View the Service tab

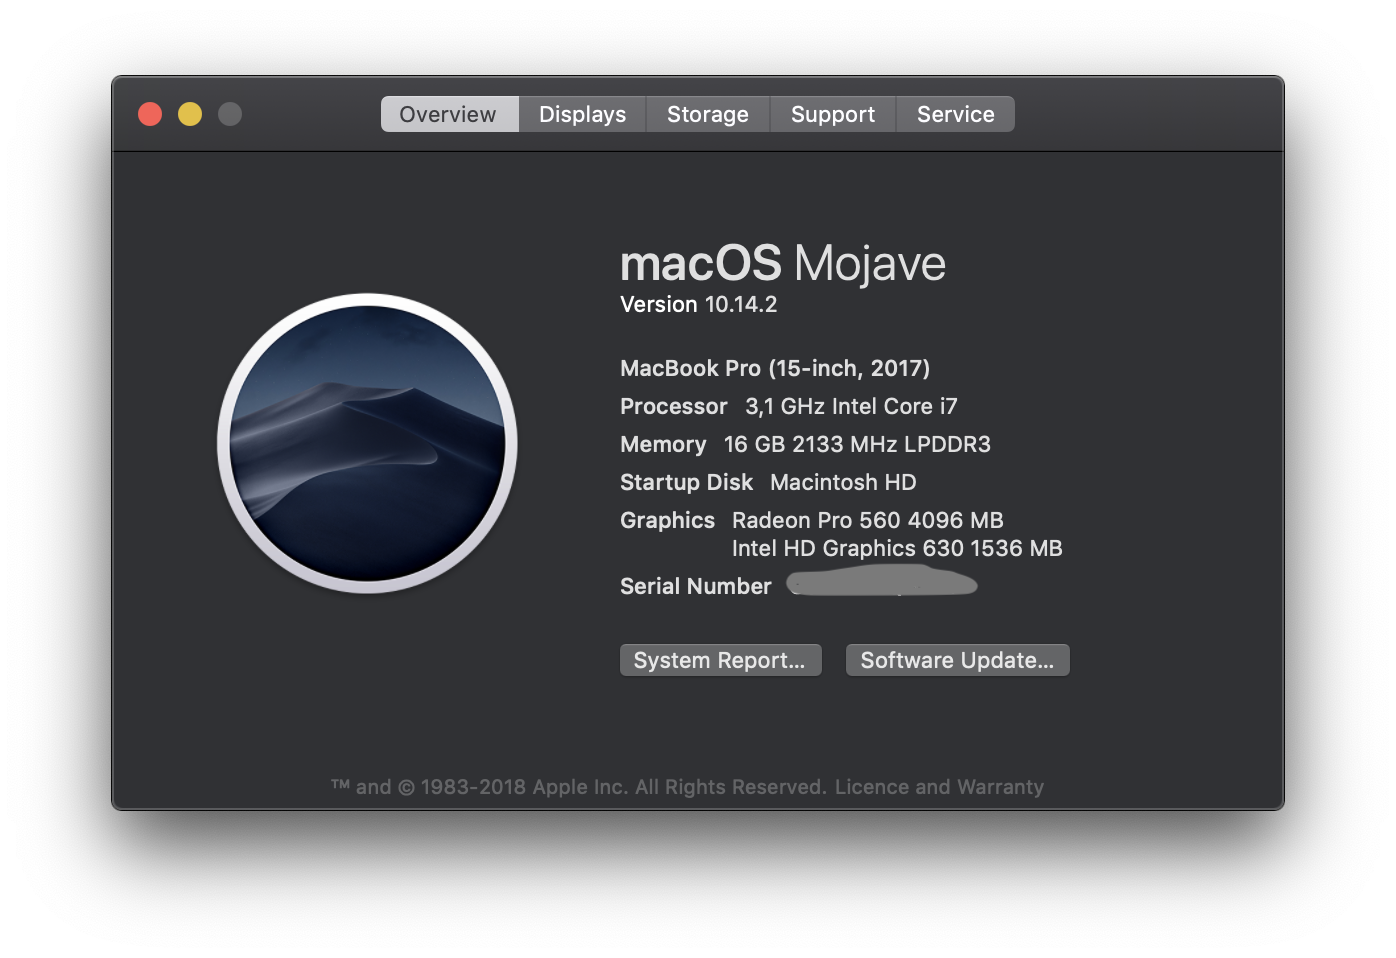click(954, 113)
